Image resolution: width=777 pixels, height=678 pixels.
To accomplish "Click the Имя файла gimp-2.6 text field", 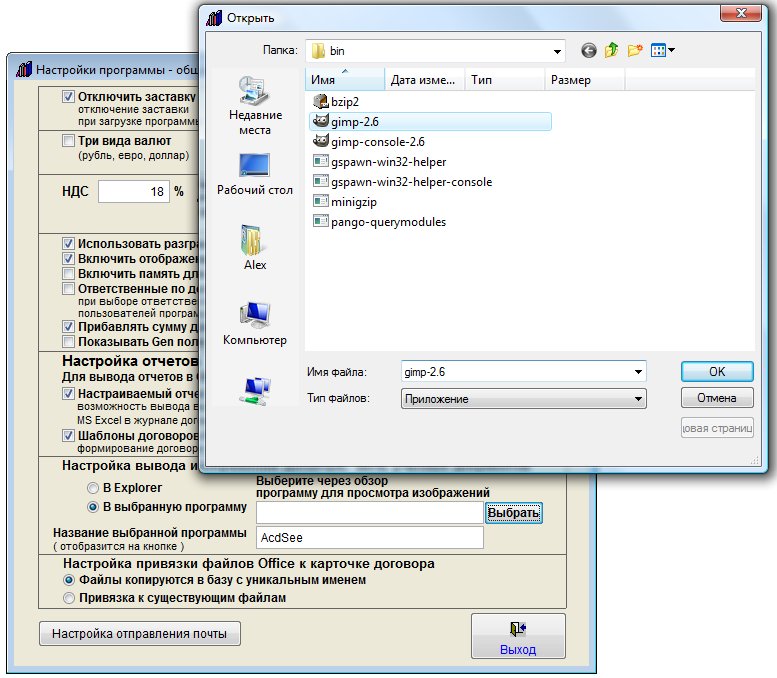I will [x=516, y=372].
